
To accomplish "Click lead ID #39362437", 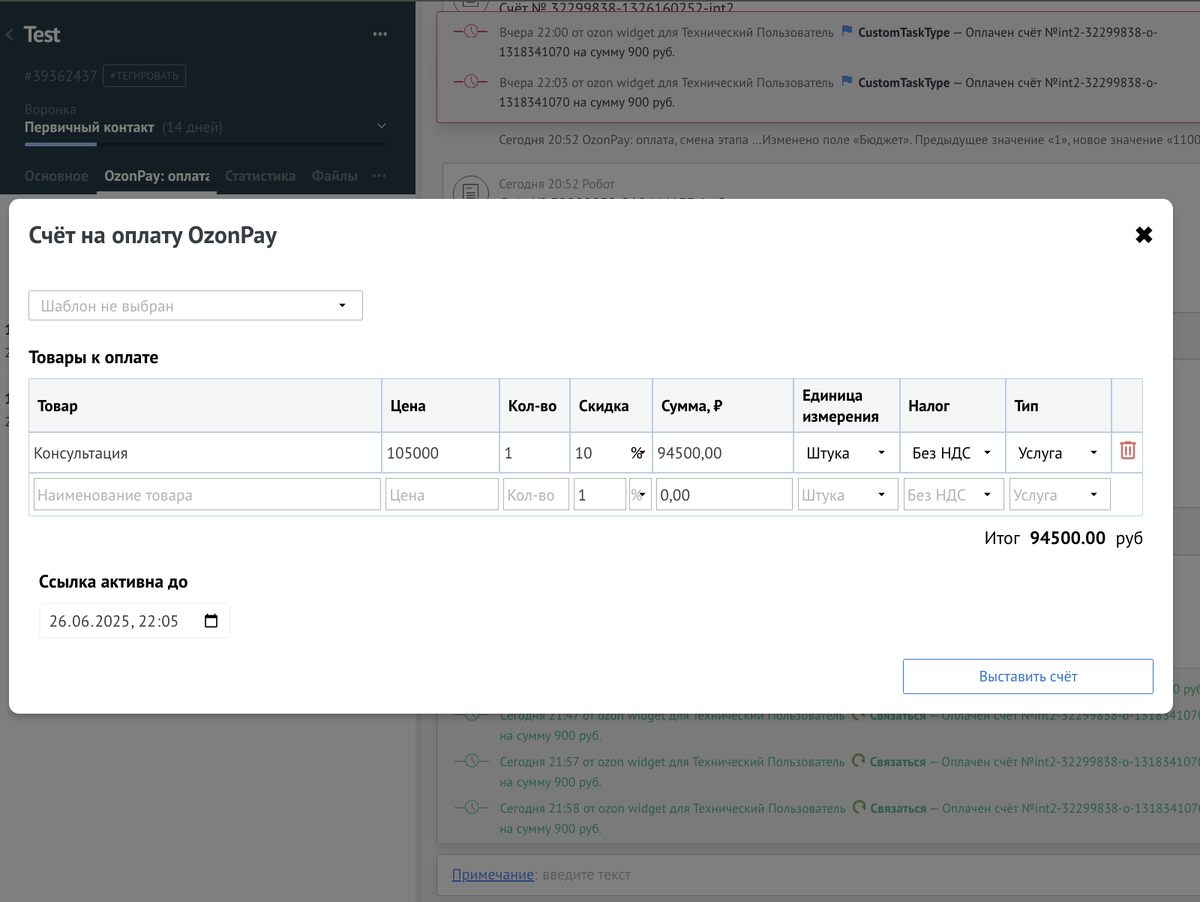I will pos(60,76).
